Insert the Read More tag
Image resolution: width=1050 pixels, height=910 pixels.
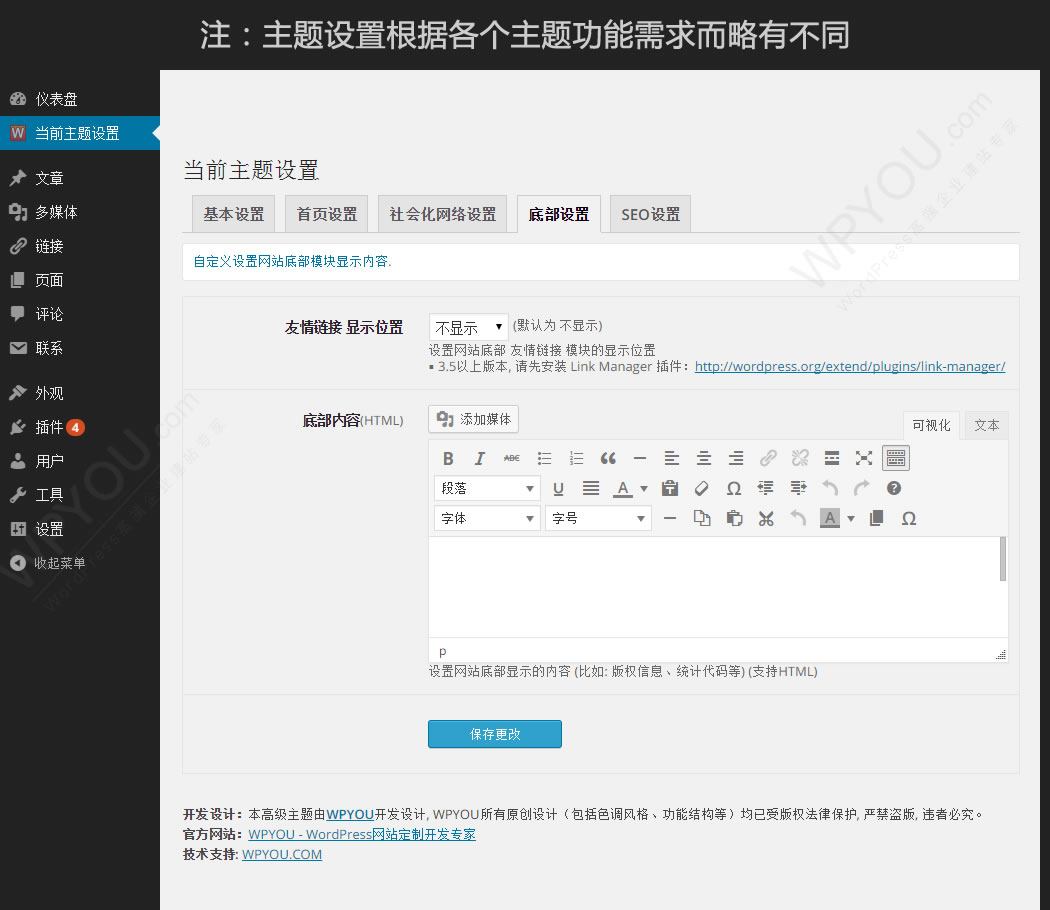point(832,458)
